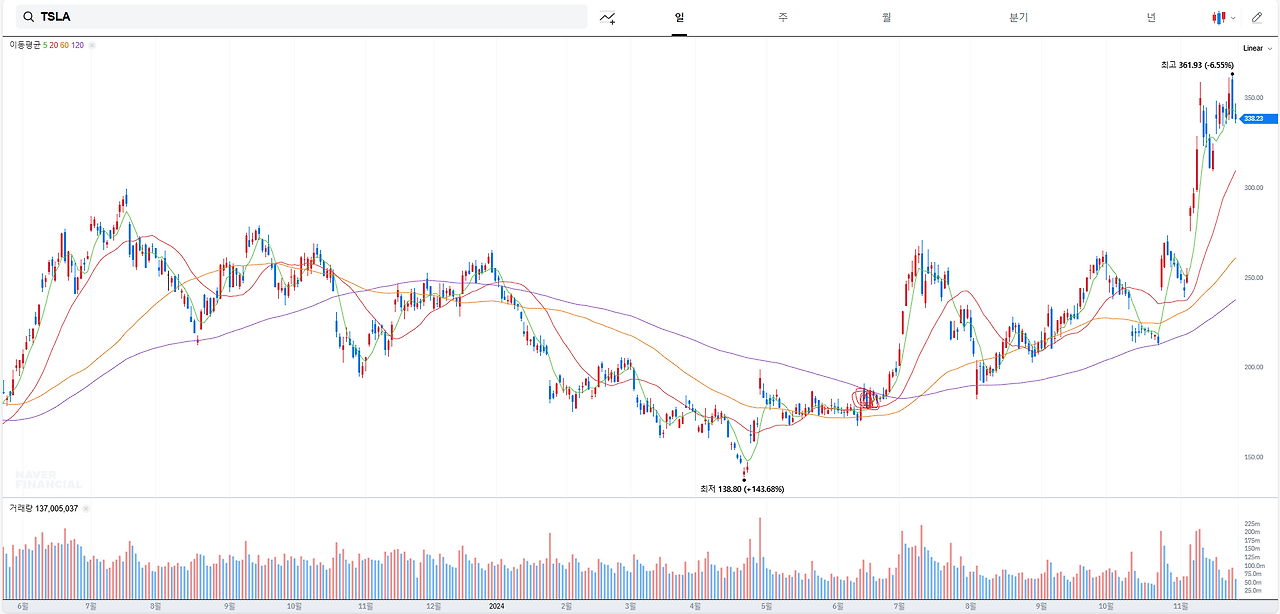The image size is (1280, 614).
Task: Click the 100.0m volume axis label
Action: click(1253, 566)
